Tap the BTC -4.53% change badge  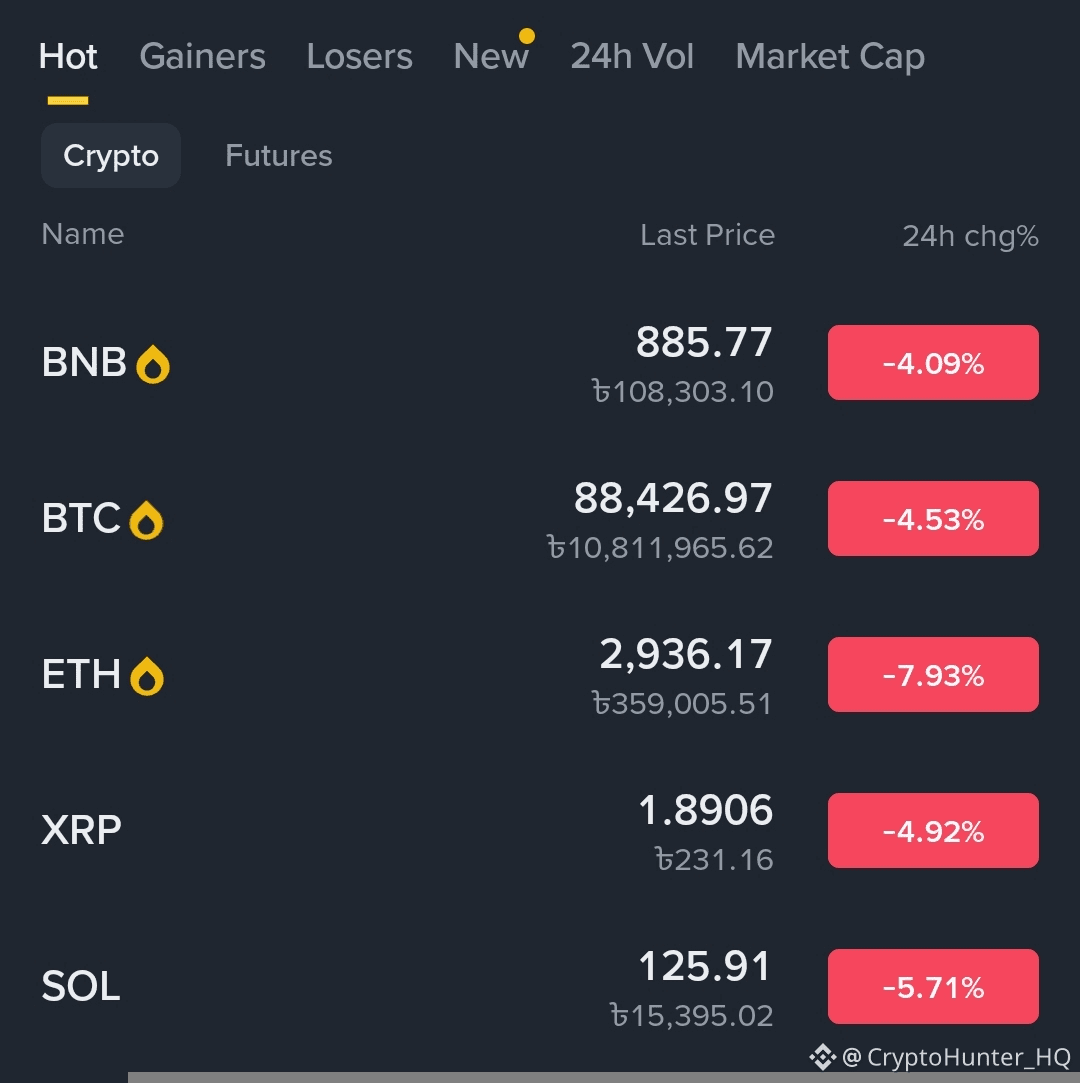[933, 519]
